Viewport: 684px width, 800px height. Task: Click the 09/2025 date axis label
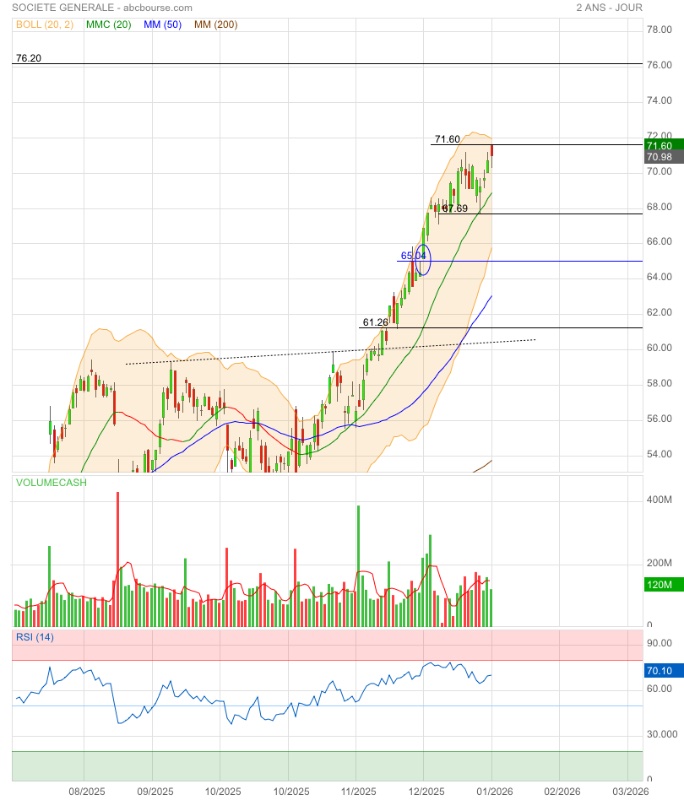[x=155, y=791]
